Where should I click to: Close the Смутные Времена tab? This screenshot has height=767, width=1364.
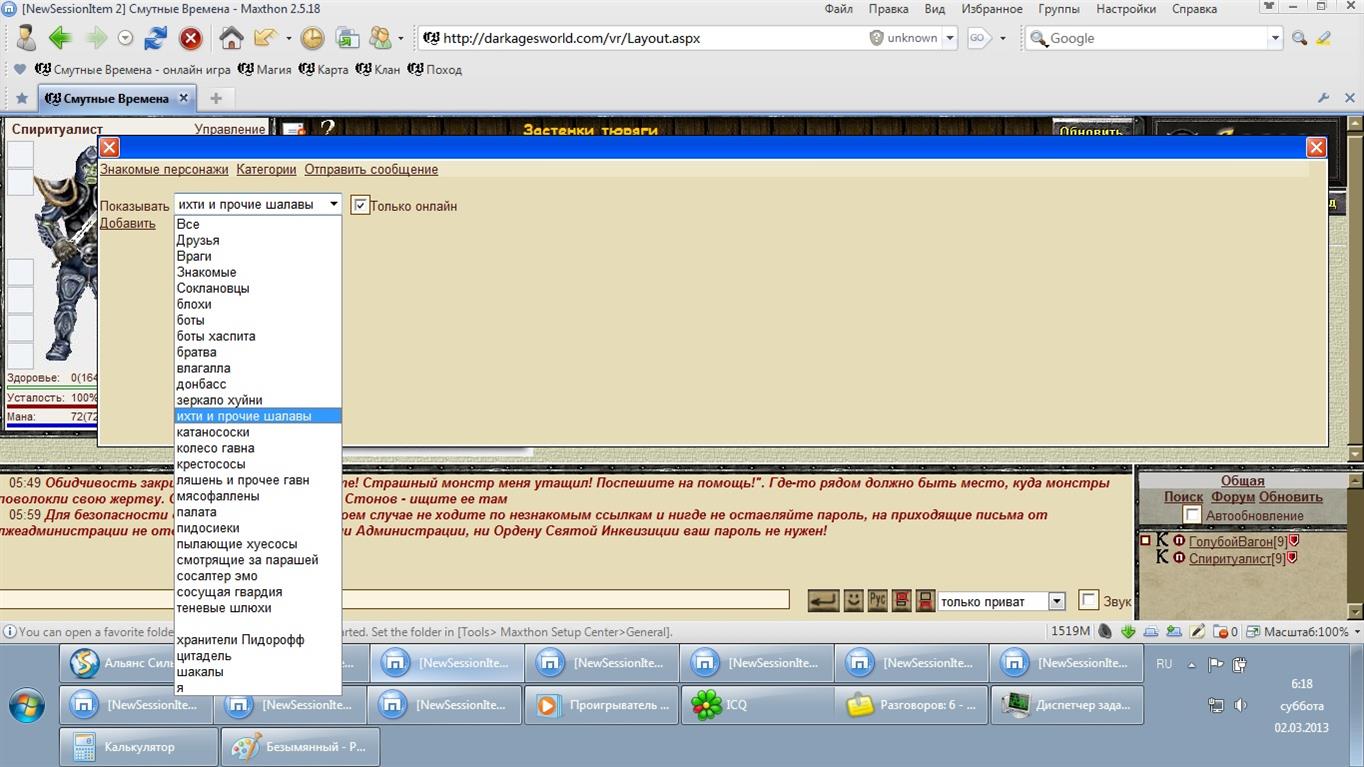(x=184, y=98)
